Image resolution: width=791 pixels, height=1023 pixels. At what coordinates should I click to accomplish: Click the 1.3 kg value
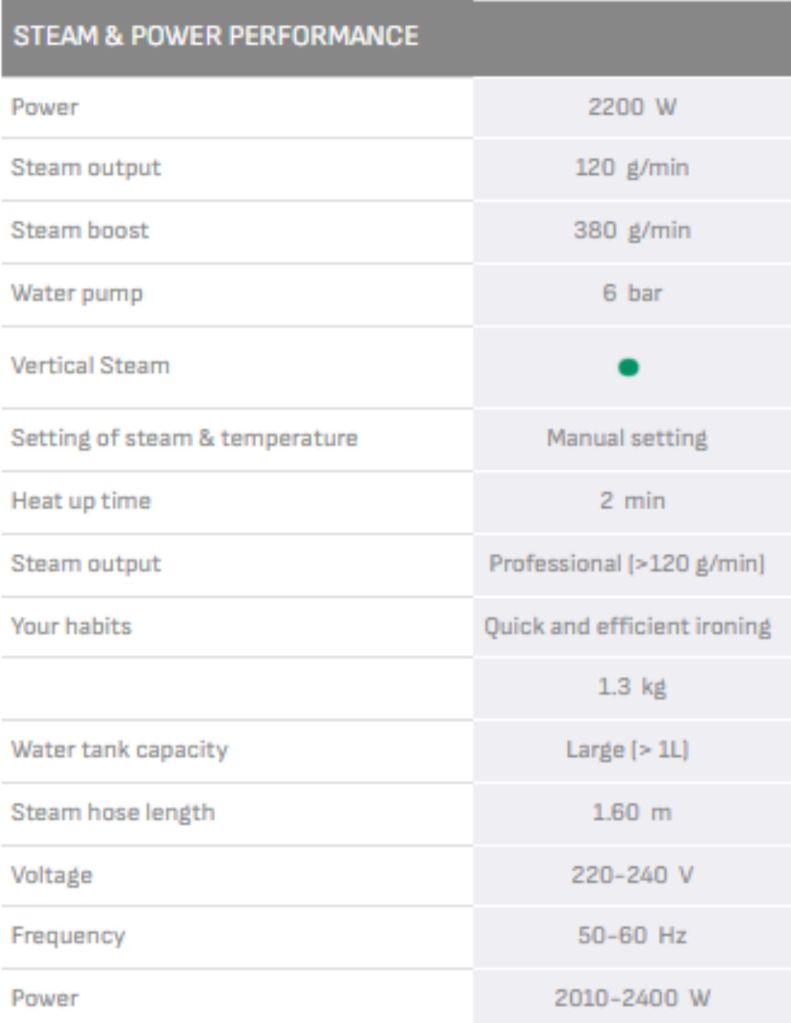(x=632, y=688)
